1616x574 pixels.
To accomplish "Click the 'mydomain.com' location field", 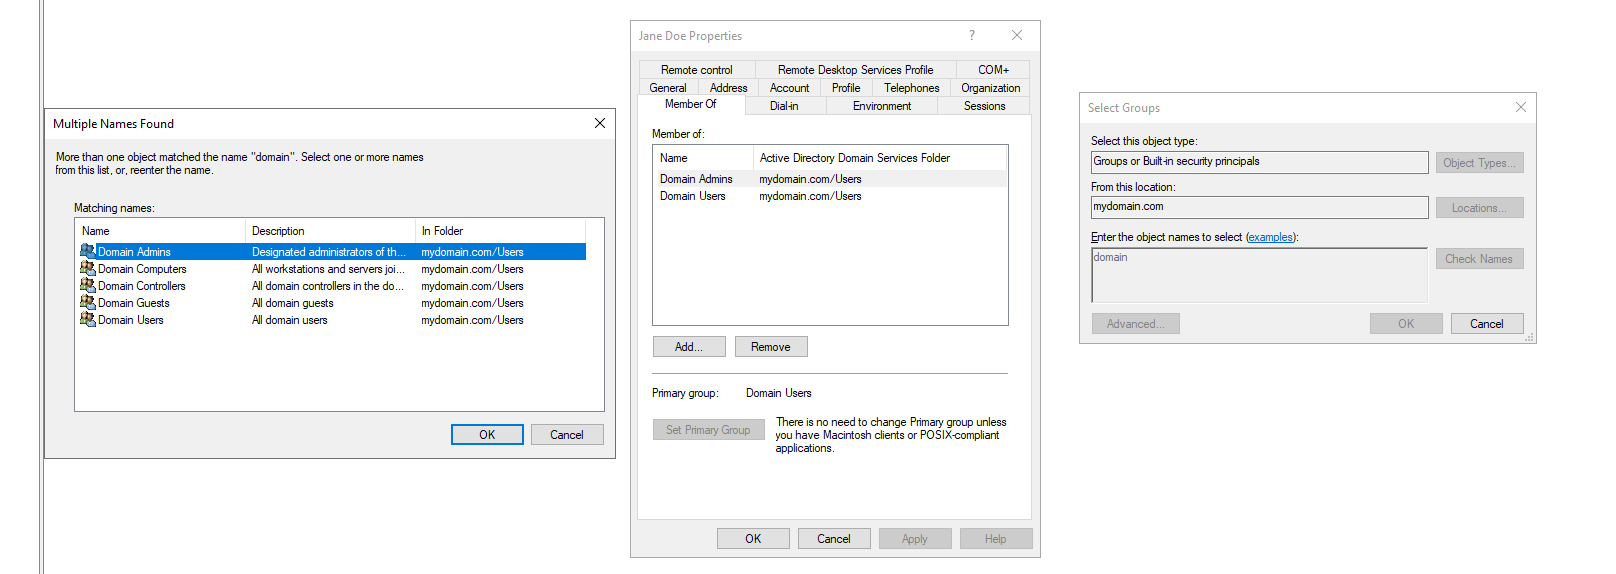I will [1260, 207].
